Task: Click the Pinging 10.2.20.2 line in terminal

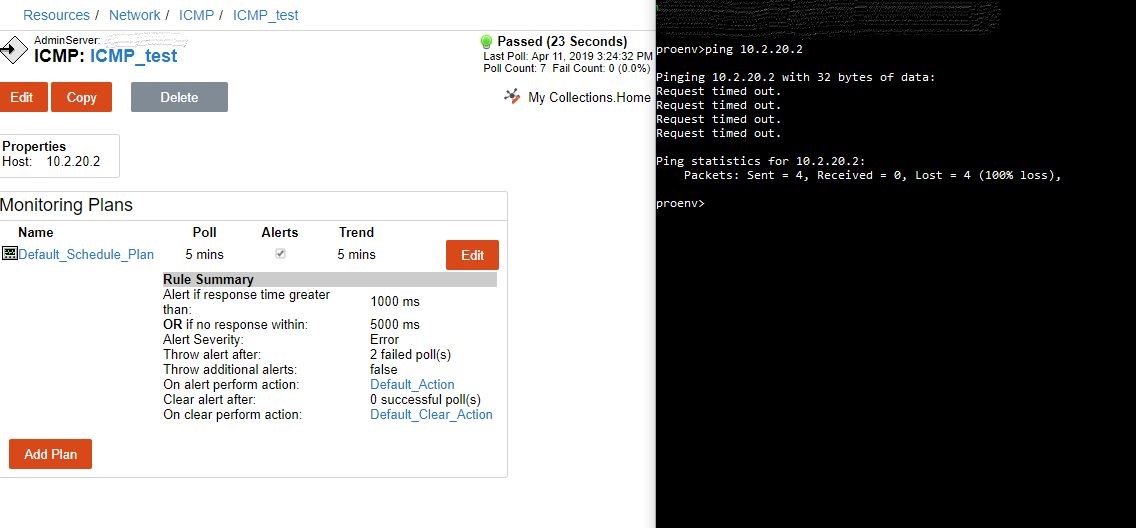Action: [795, 77]
